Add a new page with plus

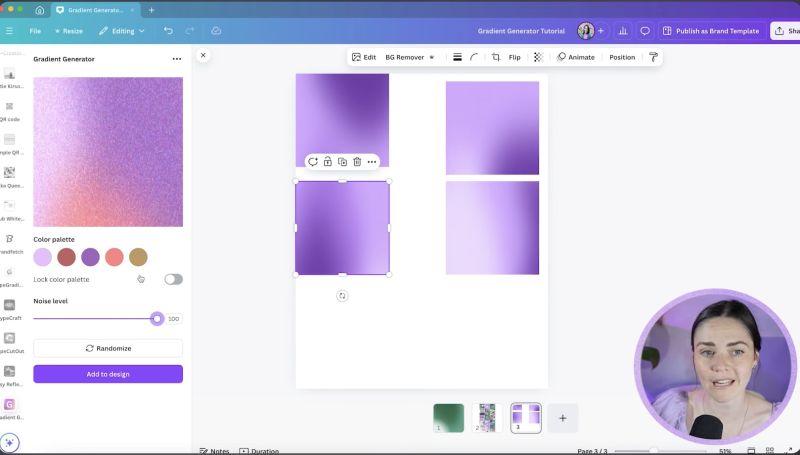563,418
